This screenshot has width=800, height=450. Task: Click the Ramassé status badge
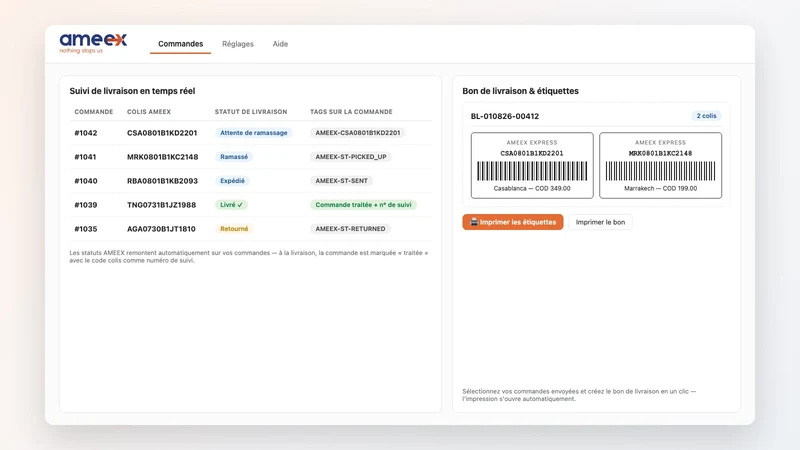point(234,157)
